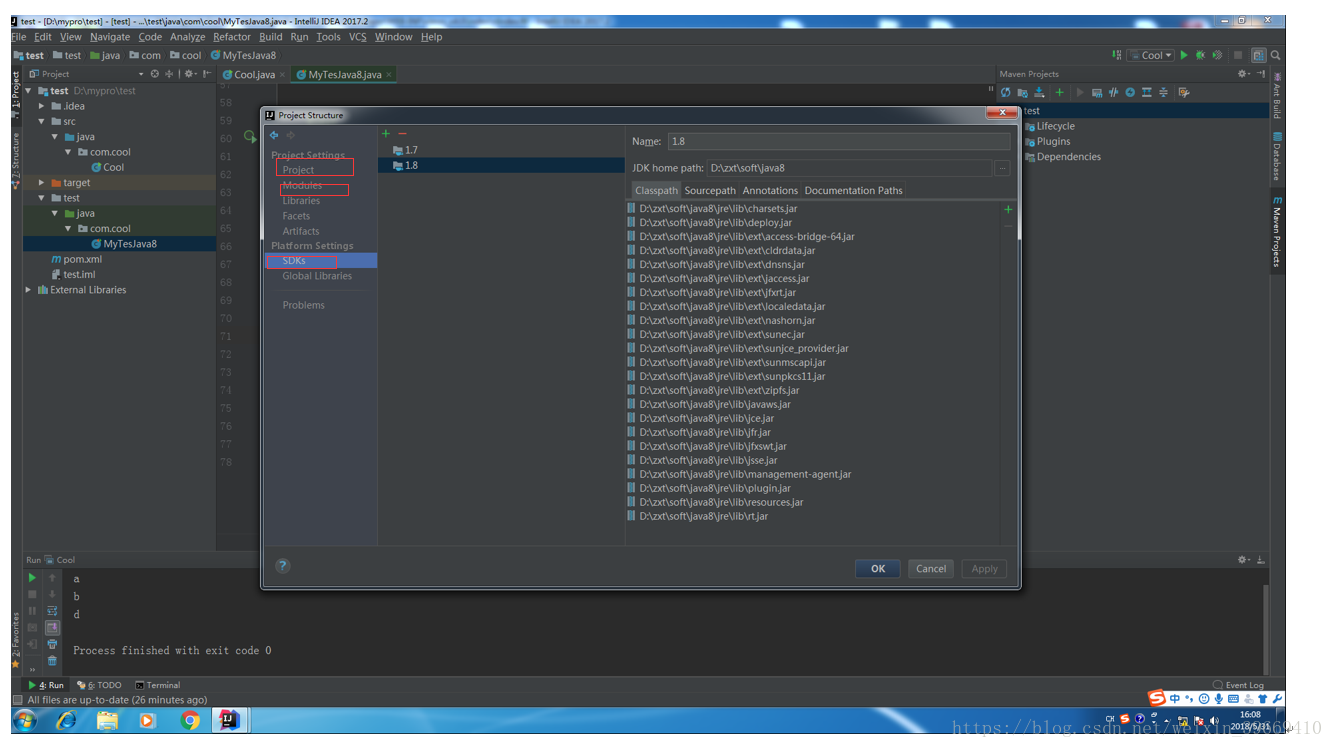Open the 6: TODO tool window
This screenshot has height=748, width=1333.
click(x=98, y=685)
